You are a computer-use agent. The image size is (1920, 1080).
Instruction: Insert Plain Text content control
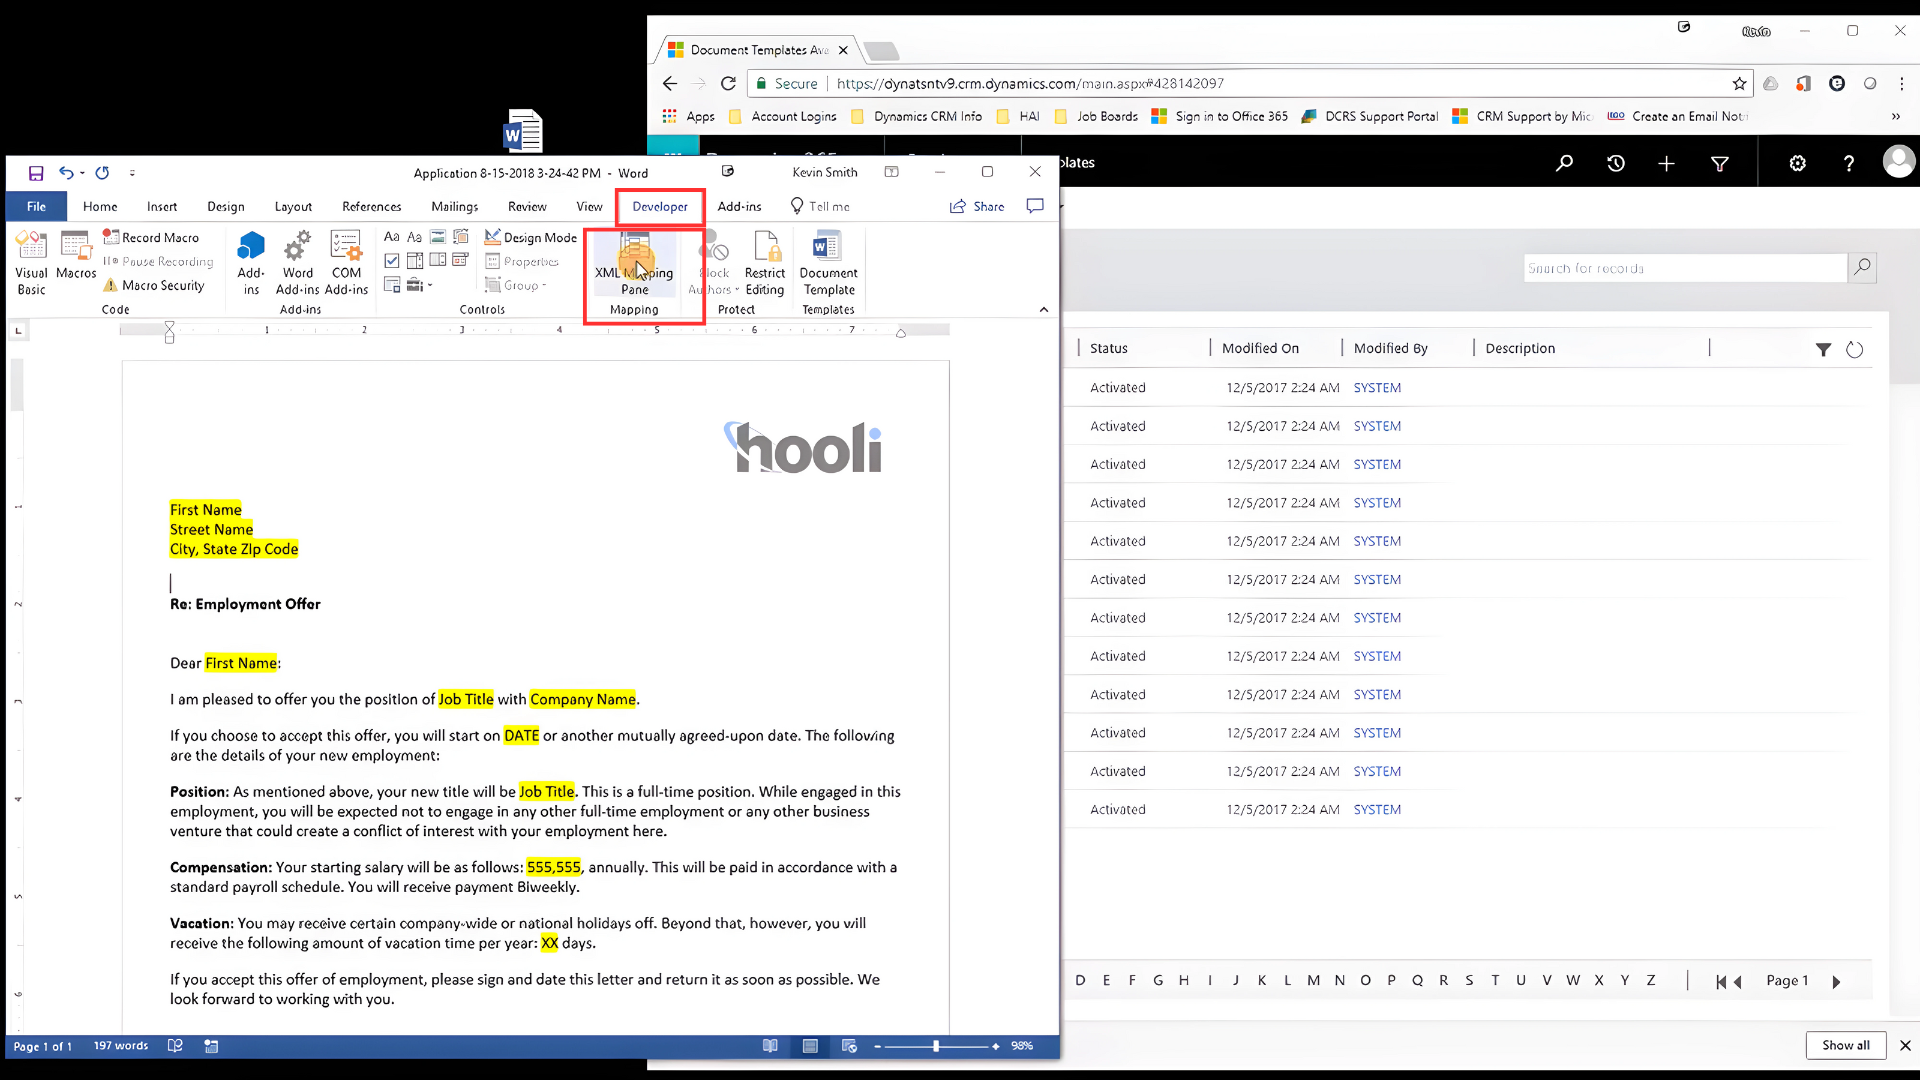[414, 237]
